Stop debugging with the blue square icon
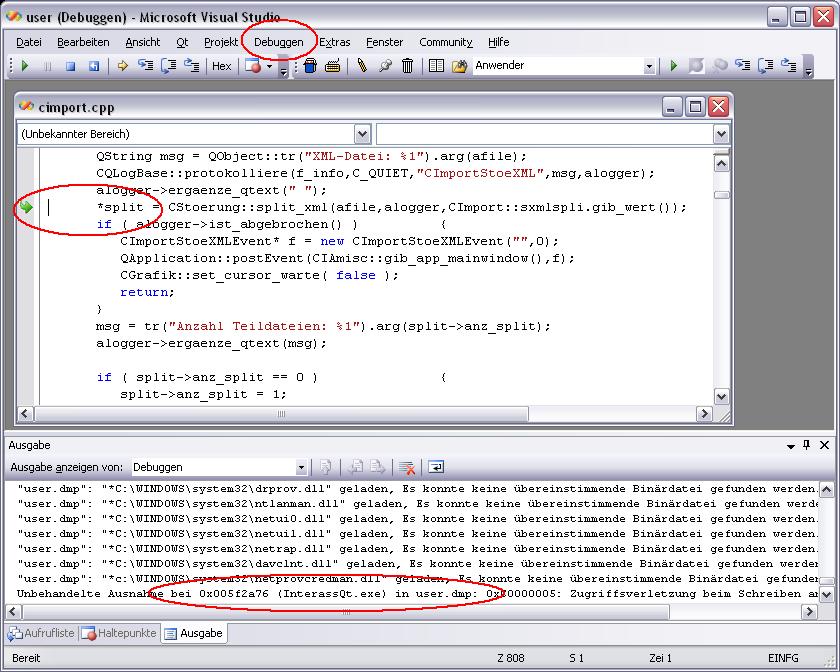This screenshot has height=672, width=840. click(x=70, y=66)
